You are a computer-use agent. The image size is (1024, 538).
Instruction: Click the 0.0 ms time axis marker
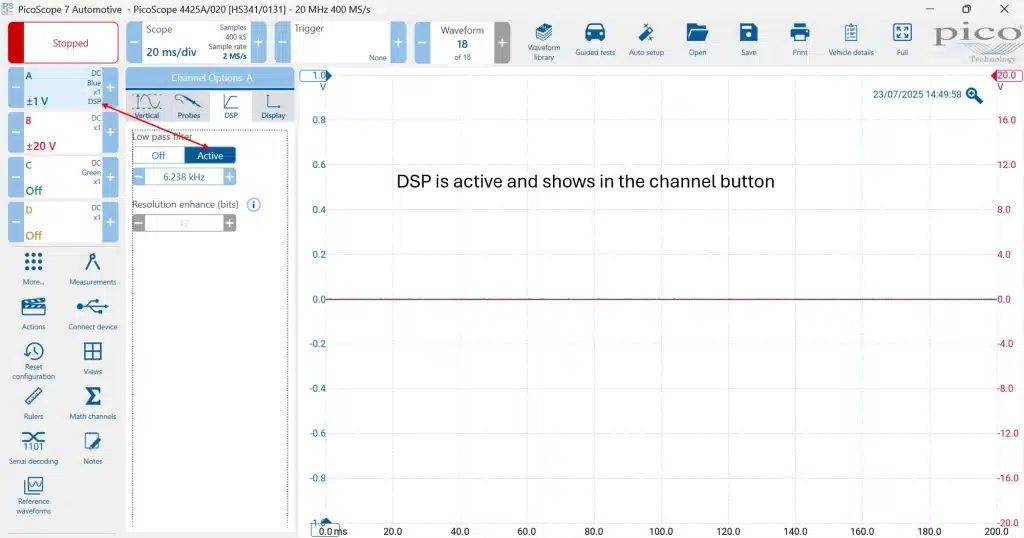[x=326, y=530]
